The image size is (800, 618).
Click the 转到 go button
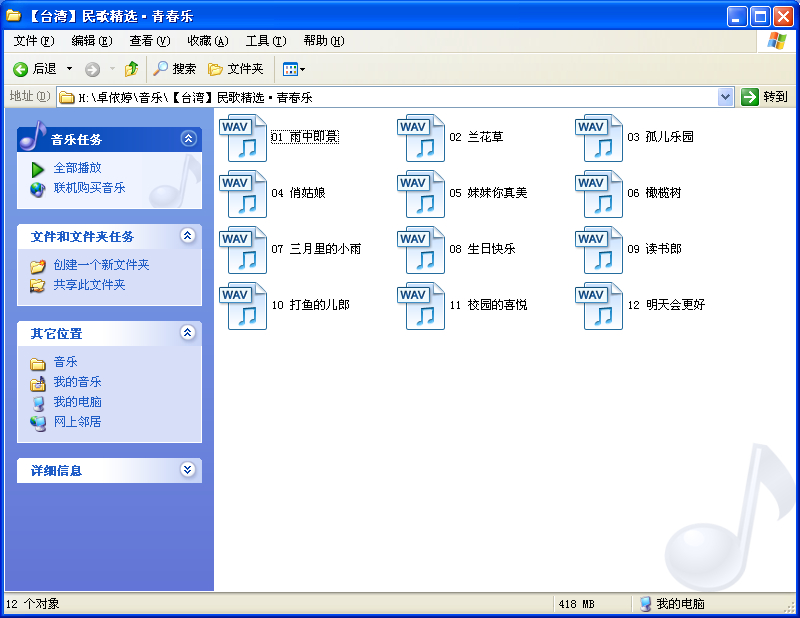[764, 96]
